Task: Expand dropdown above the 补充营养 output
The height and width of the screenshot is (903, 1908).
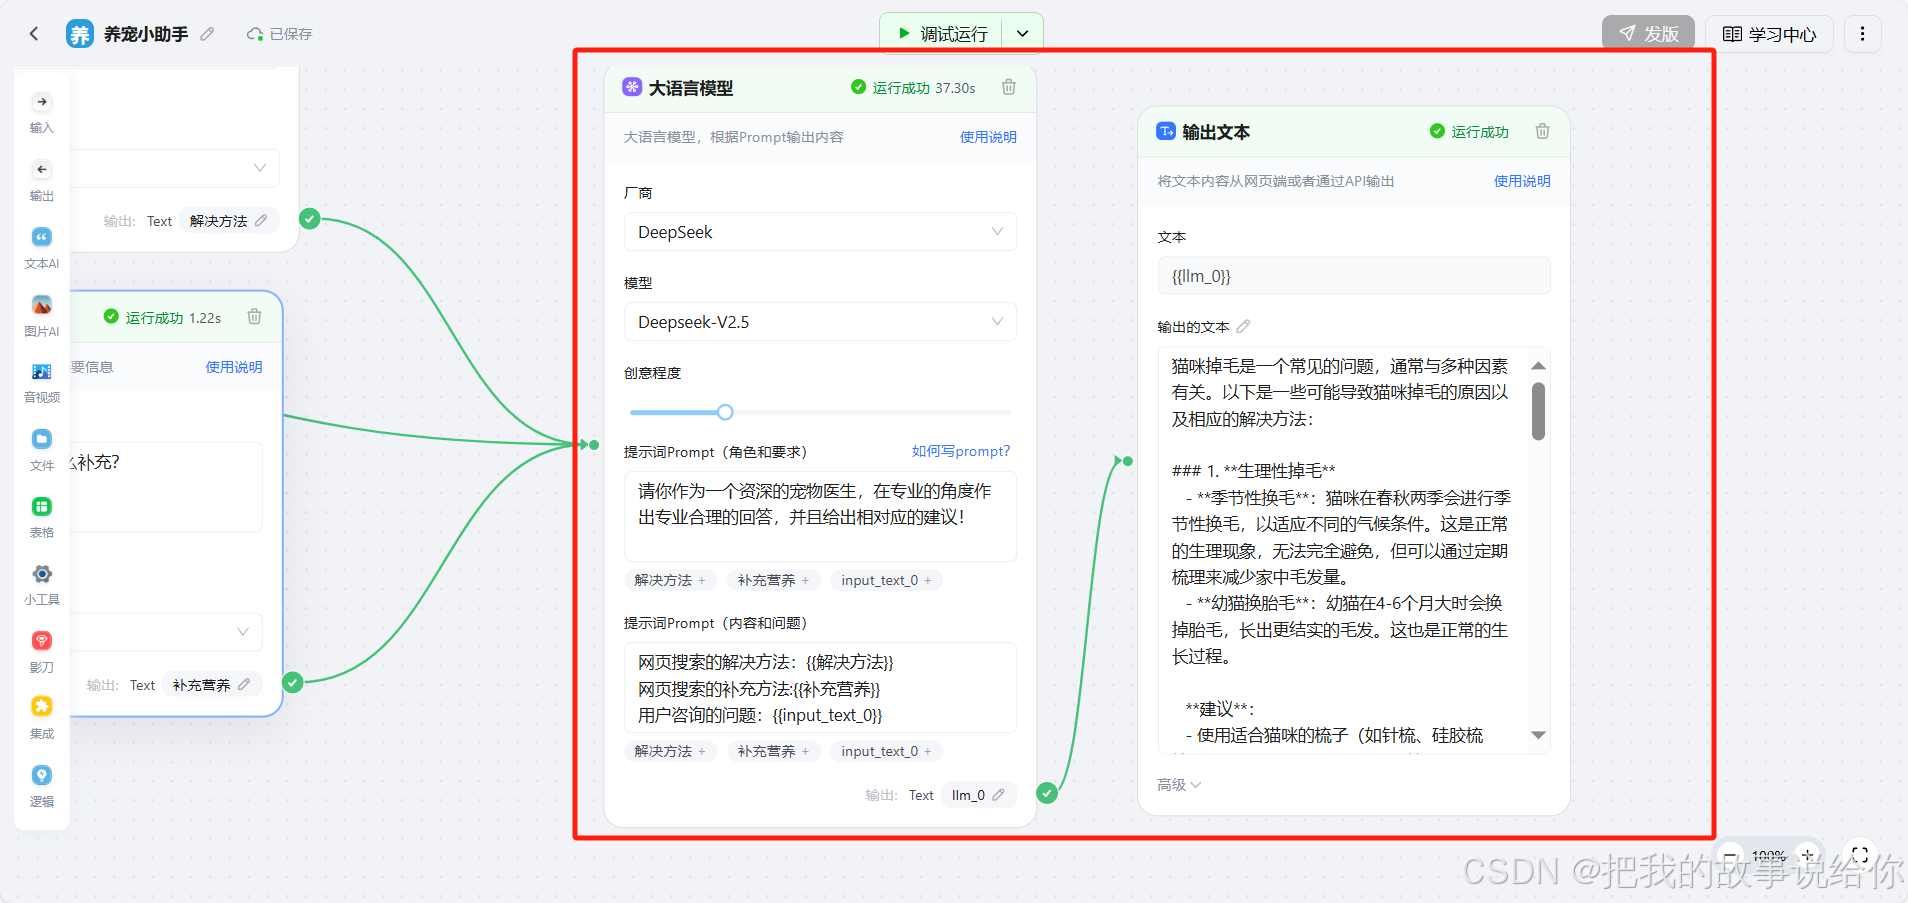Action: click(242, 632)
